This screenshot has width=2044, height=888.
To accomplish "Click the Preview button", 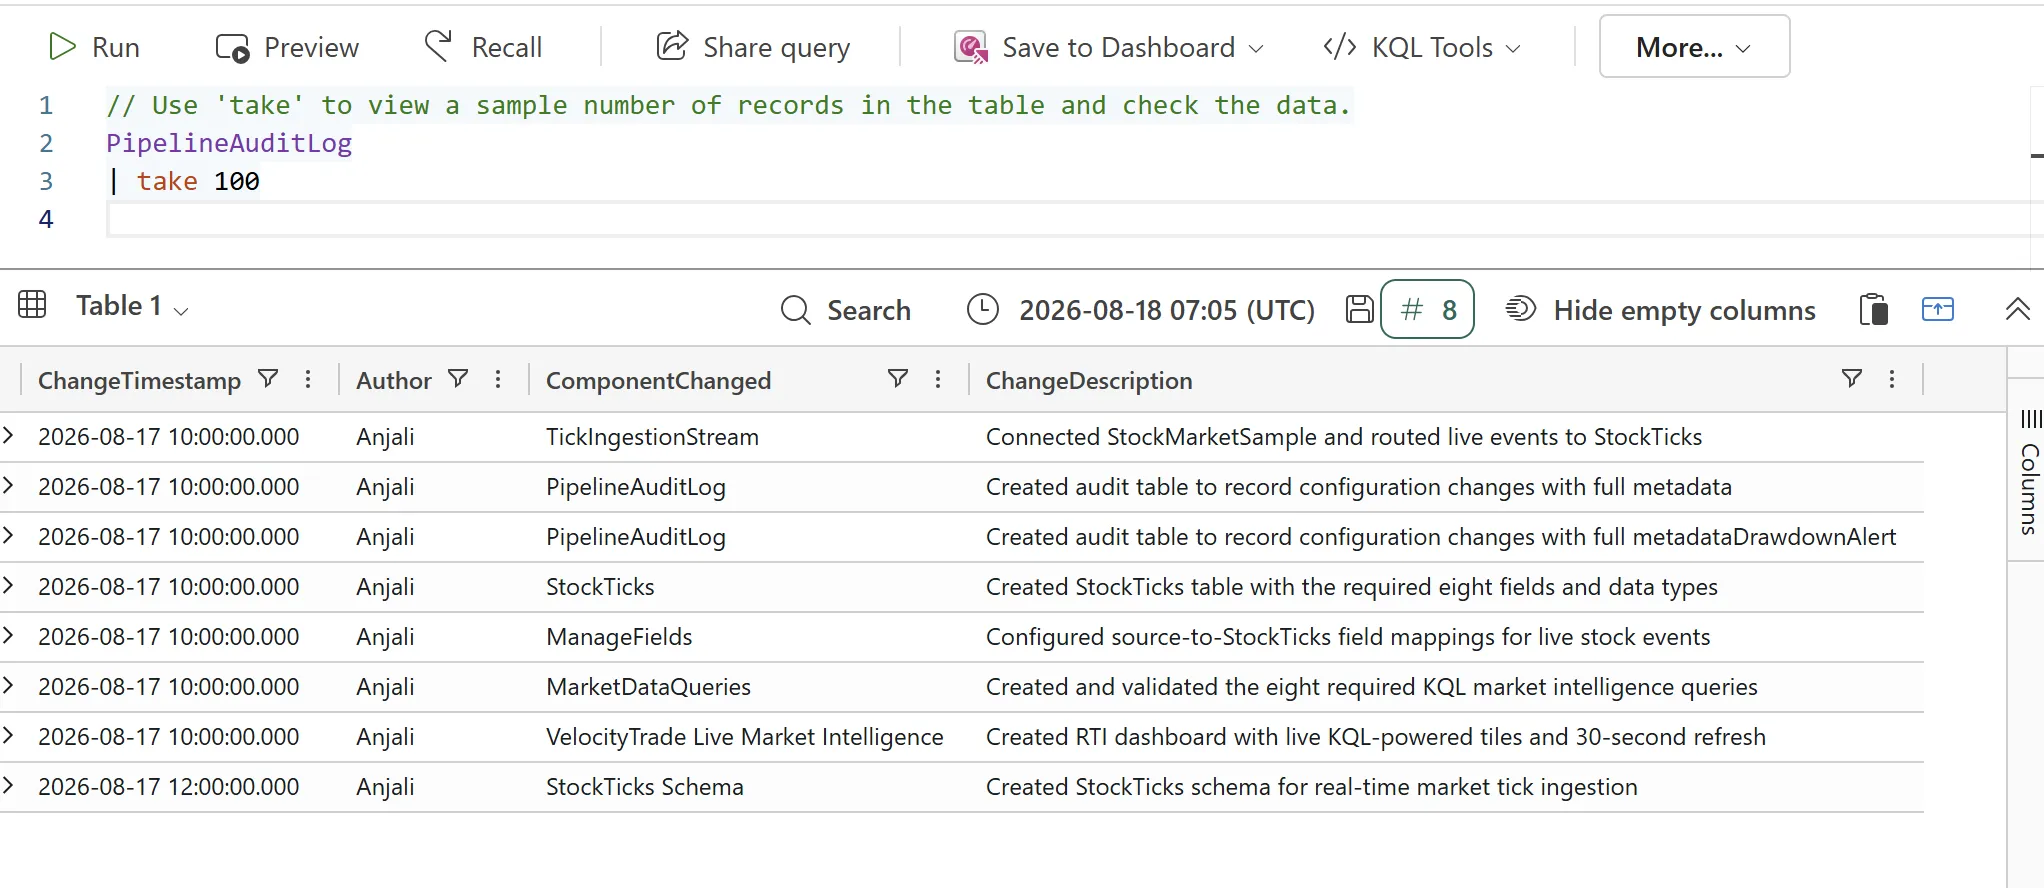I will [x=287, y=47].
